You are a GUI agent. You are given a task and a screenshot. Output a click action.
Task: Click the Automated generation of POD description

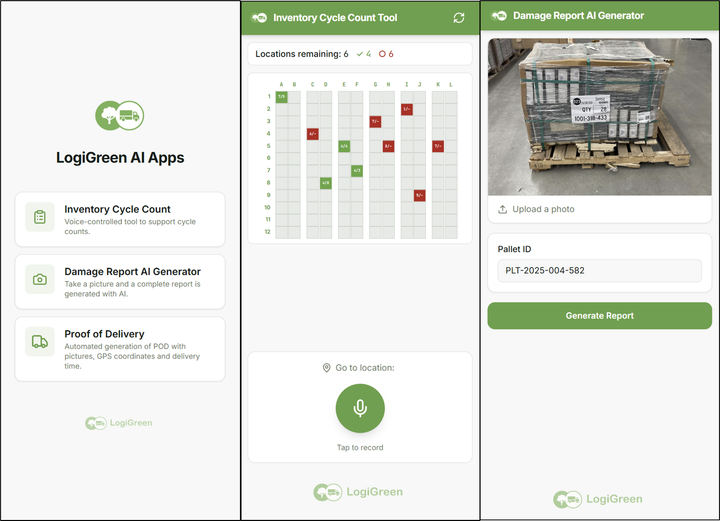[132, 356]
